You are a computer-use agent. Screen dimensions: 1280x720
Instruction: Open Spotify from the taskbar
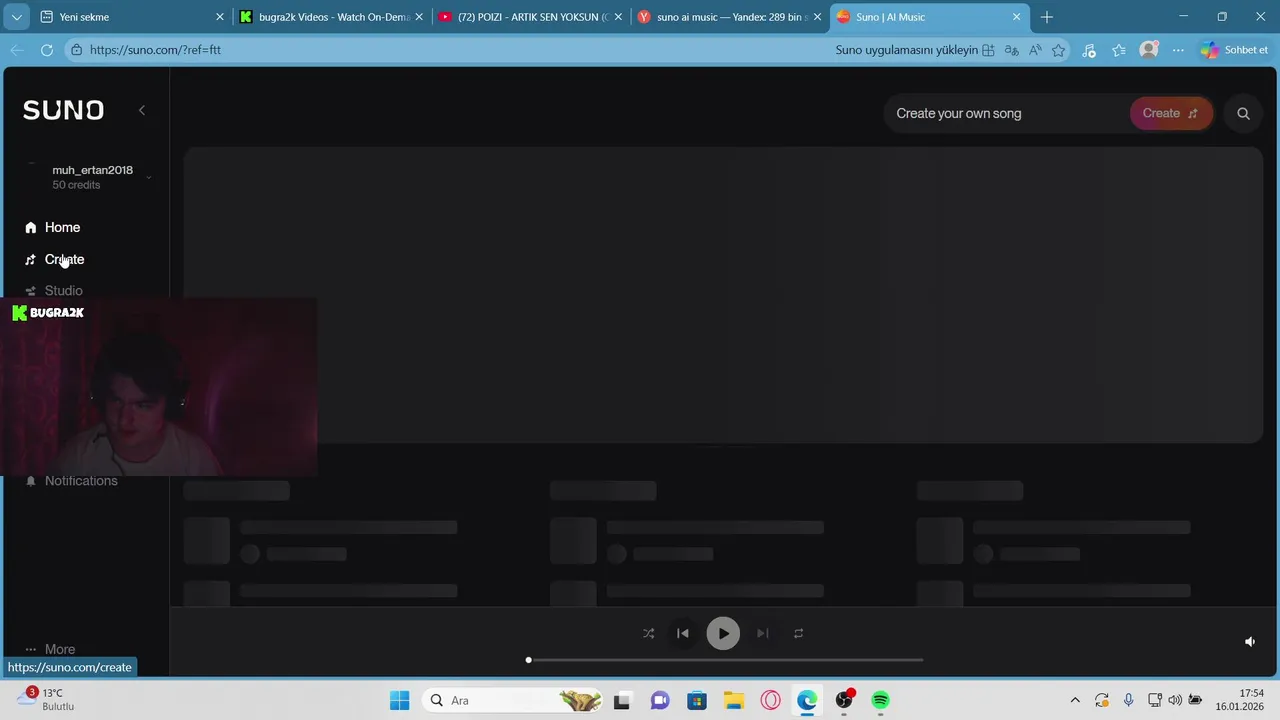pyautogui.click(x=880, y=700)
